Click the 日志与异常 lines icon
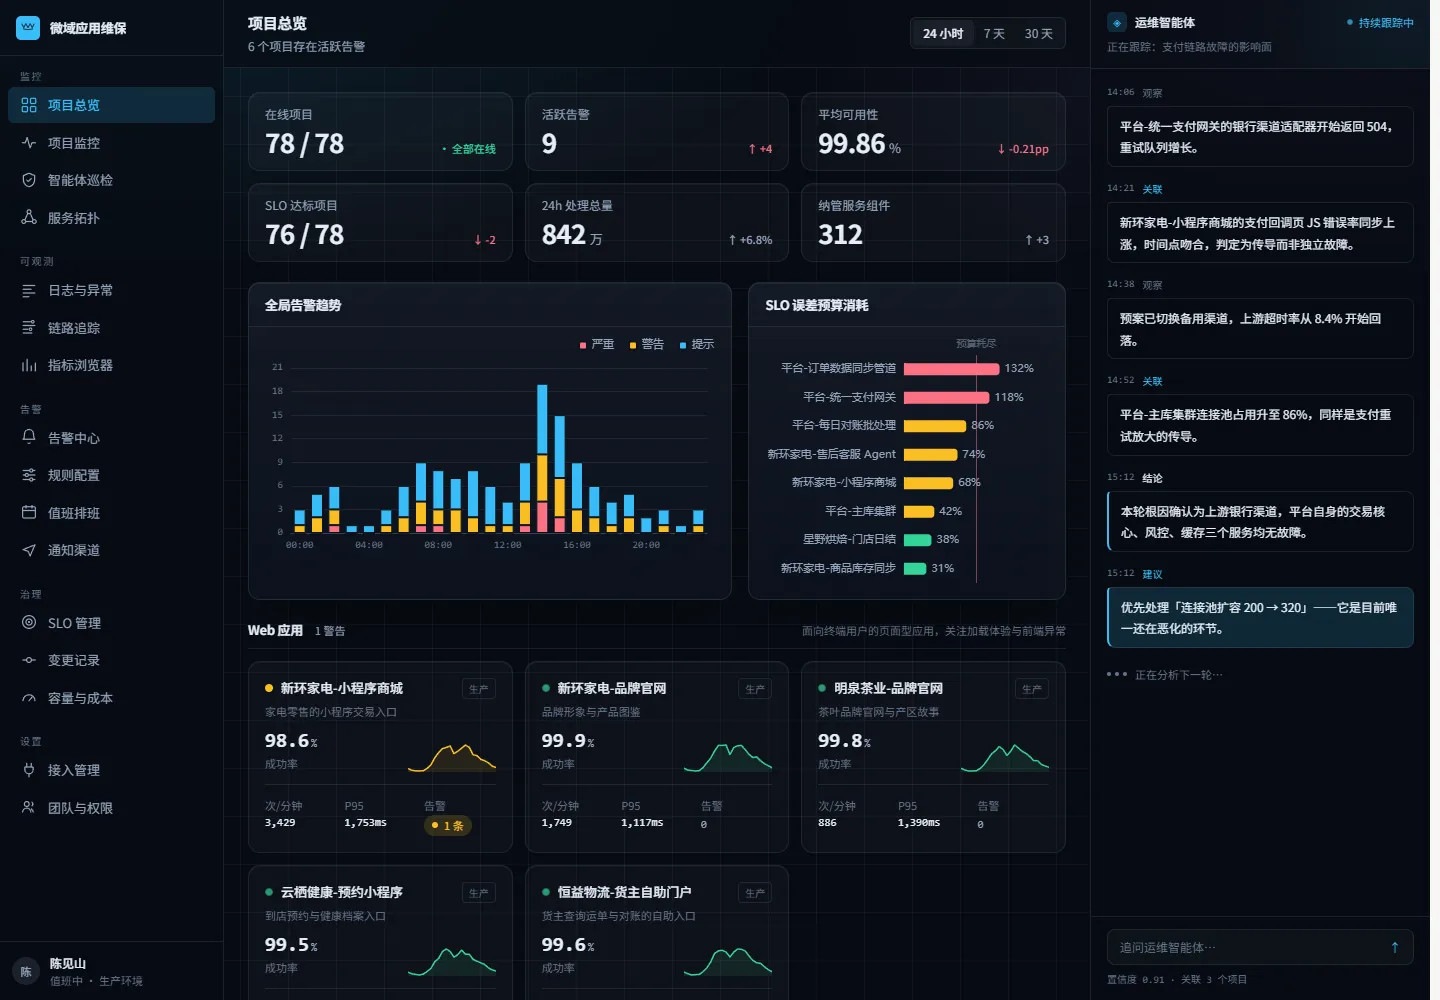The image size is (1440, 1000). [29, 290]
